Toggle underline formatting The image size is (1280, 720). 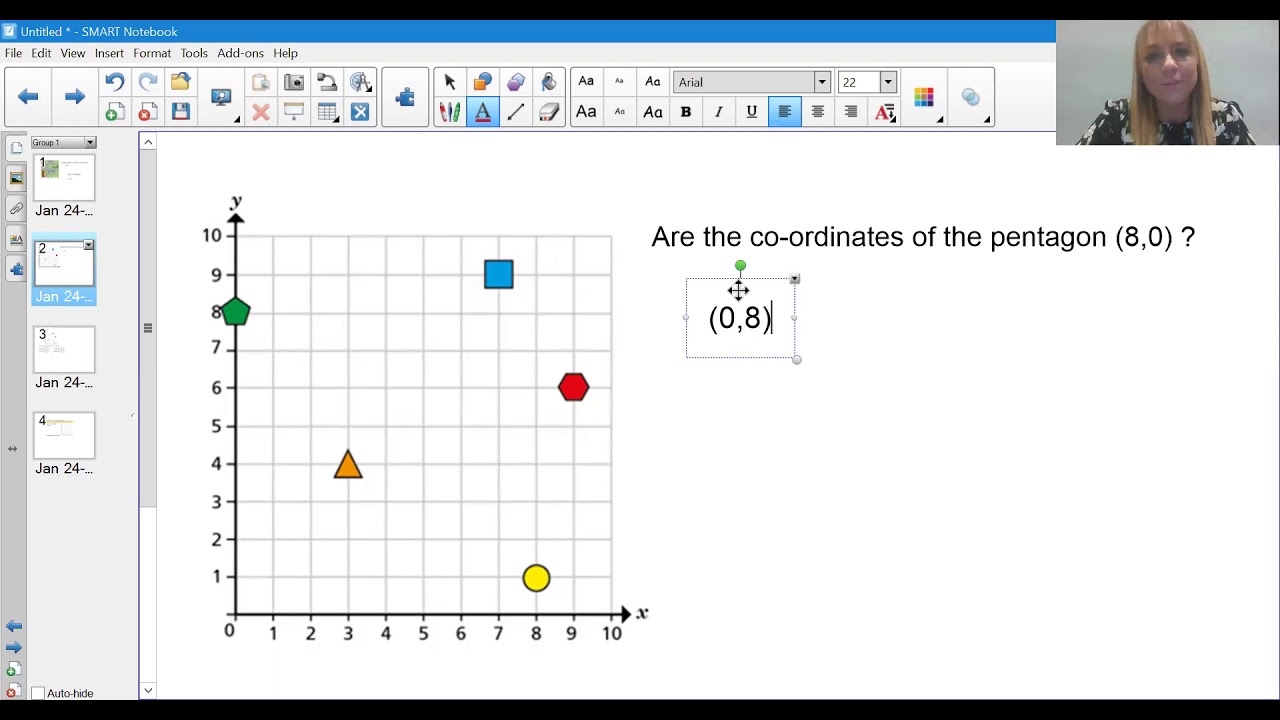point(752,112)
